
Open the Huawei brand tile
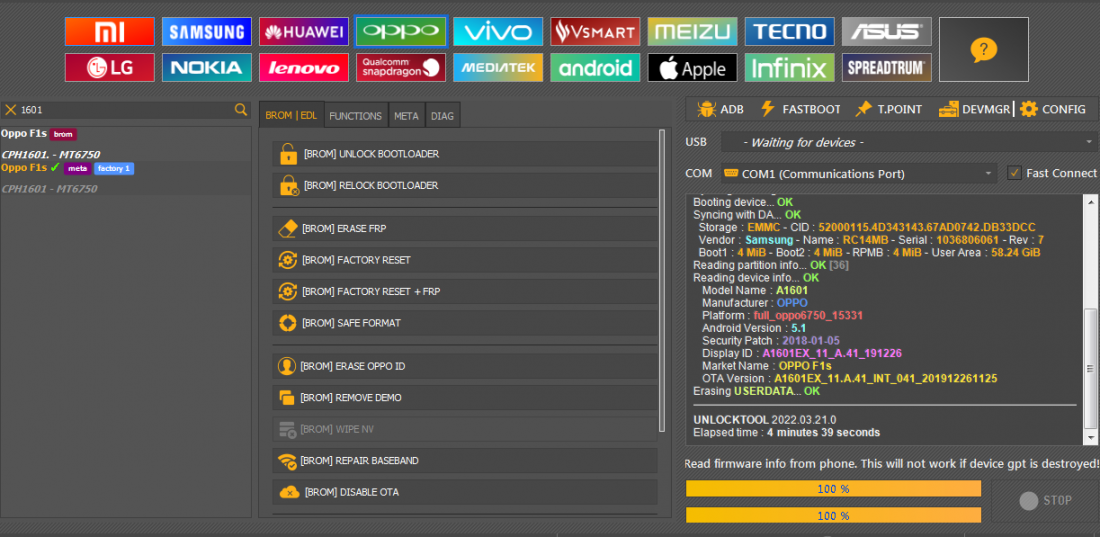pos(304,32)
